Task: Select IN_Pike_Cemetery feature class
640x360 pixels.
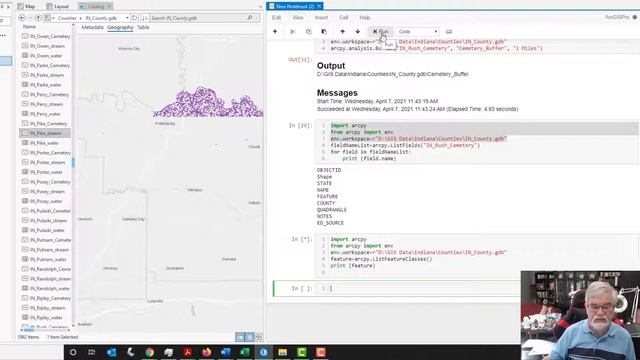Action: click(46, 124)
